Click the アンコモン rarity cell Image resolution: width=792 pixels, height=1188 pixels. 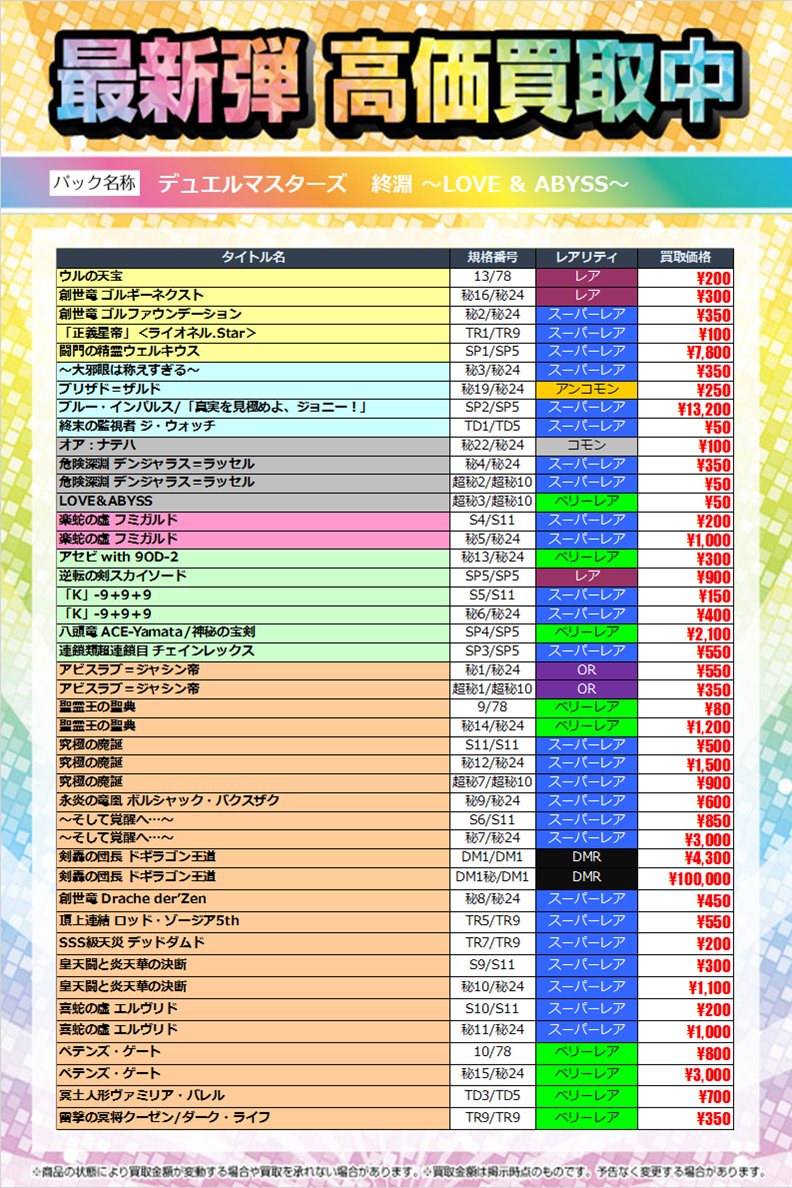click(x=587, y=389)
